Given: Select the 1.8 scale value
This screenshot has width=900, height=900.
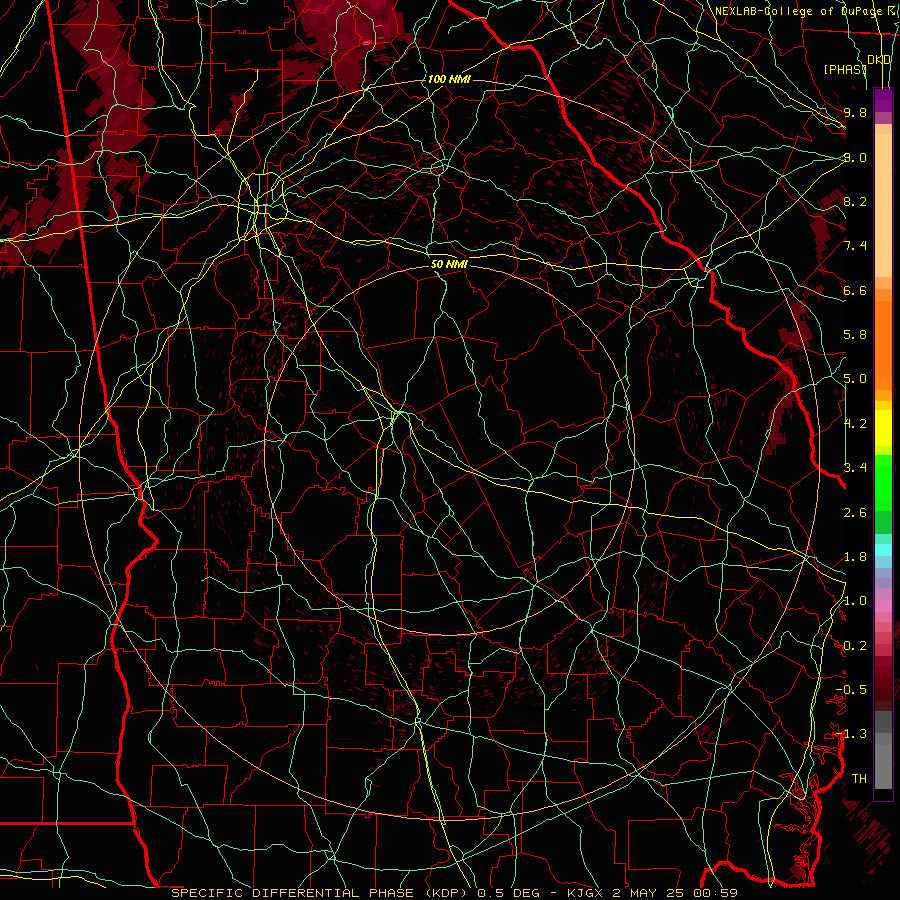Looking at the screenshot, I should coord(855,557).
